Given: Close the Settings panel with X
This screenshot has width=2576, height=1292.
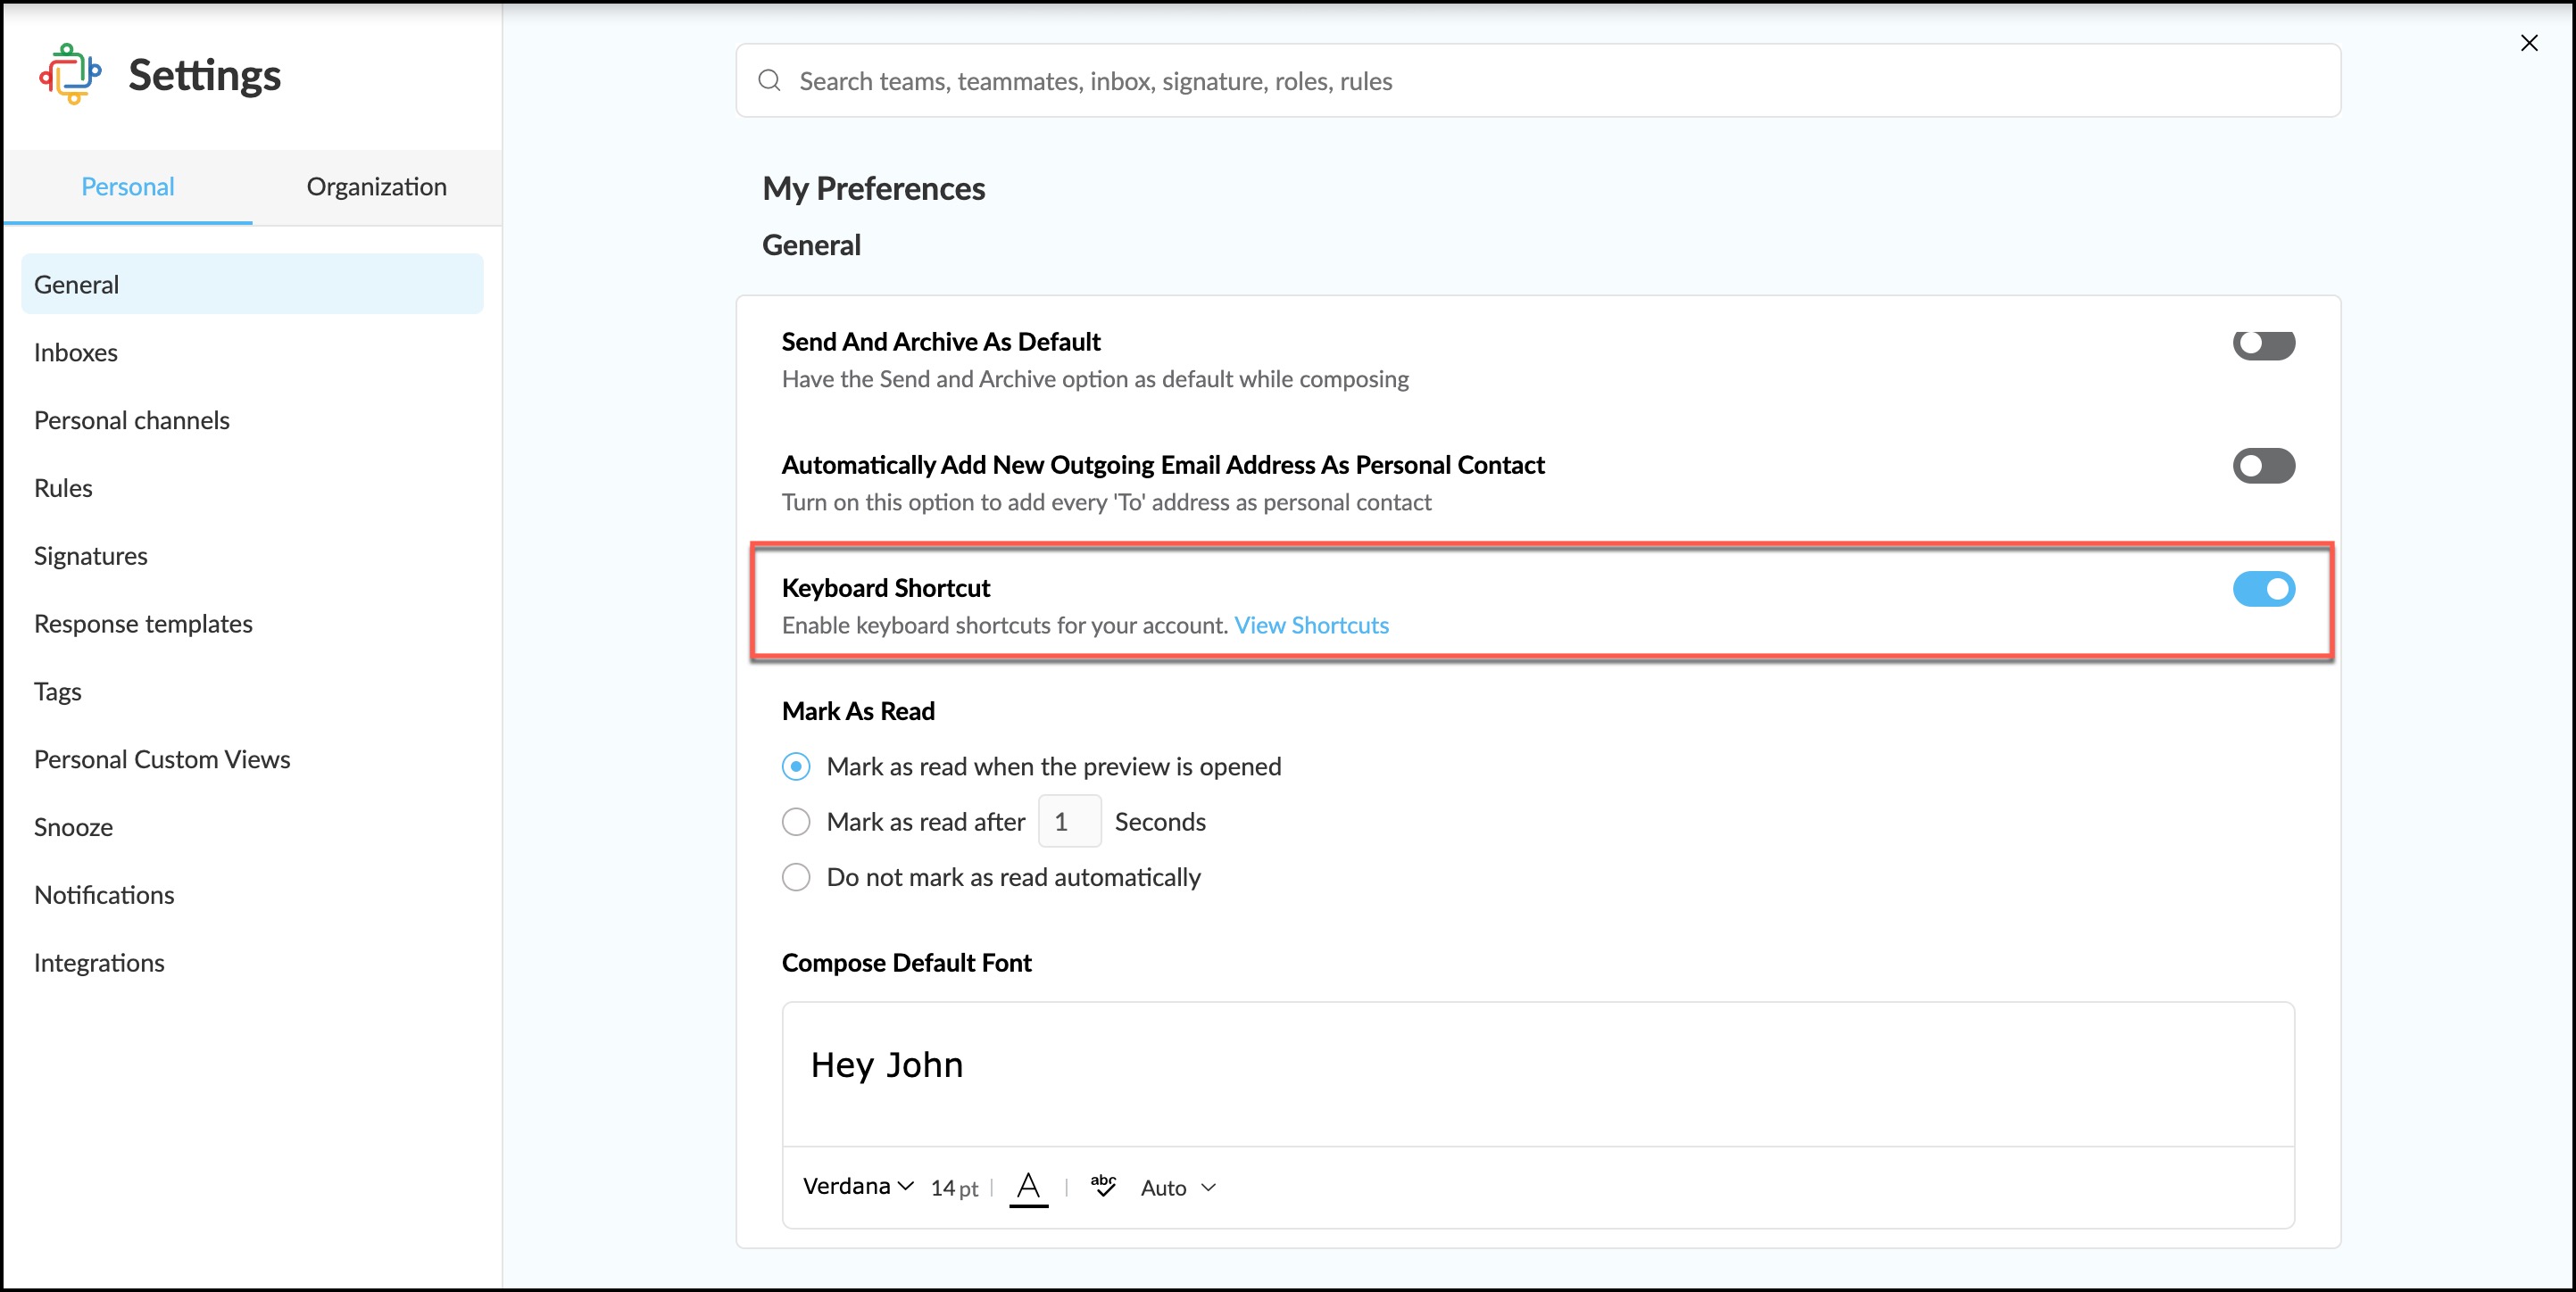Looking at the screenshot, I should pyautogui.click(x=2529, y=43).
